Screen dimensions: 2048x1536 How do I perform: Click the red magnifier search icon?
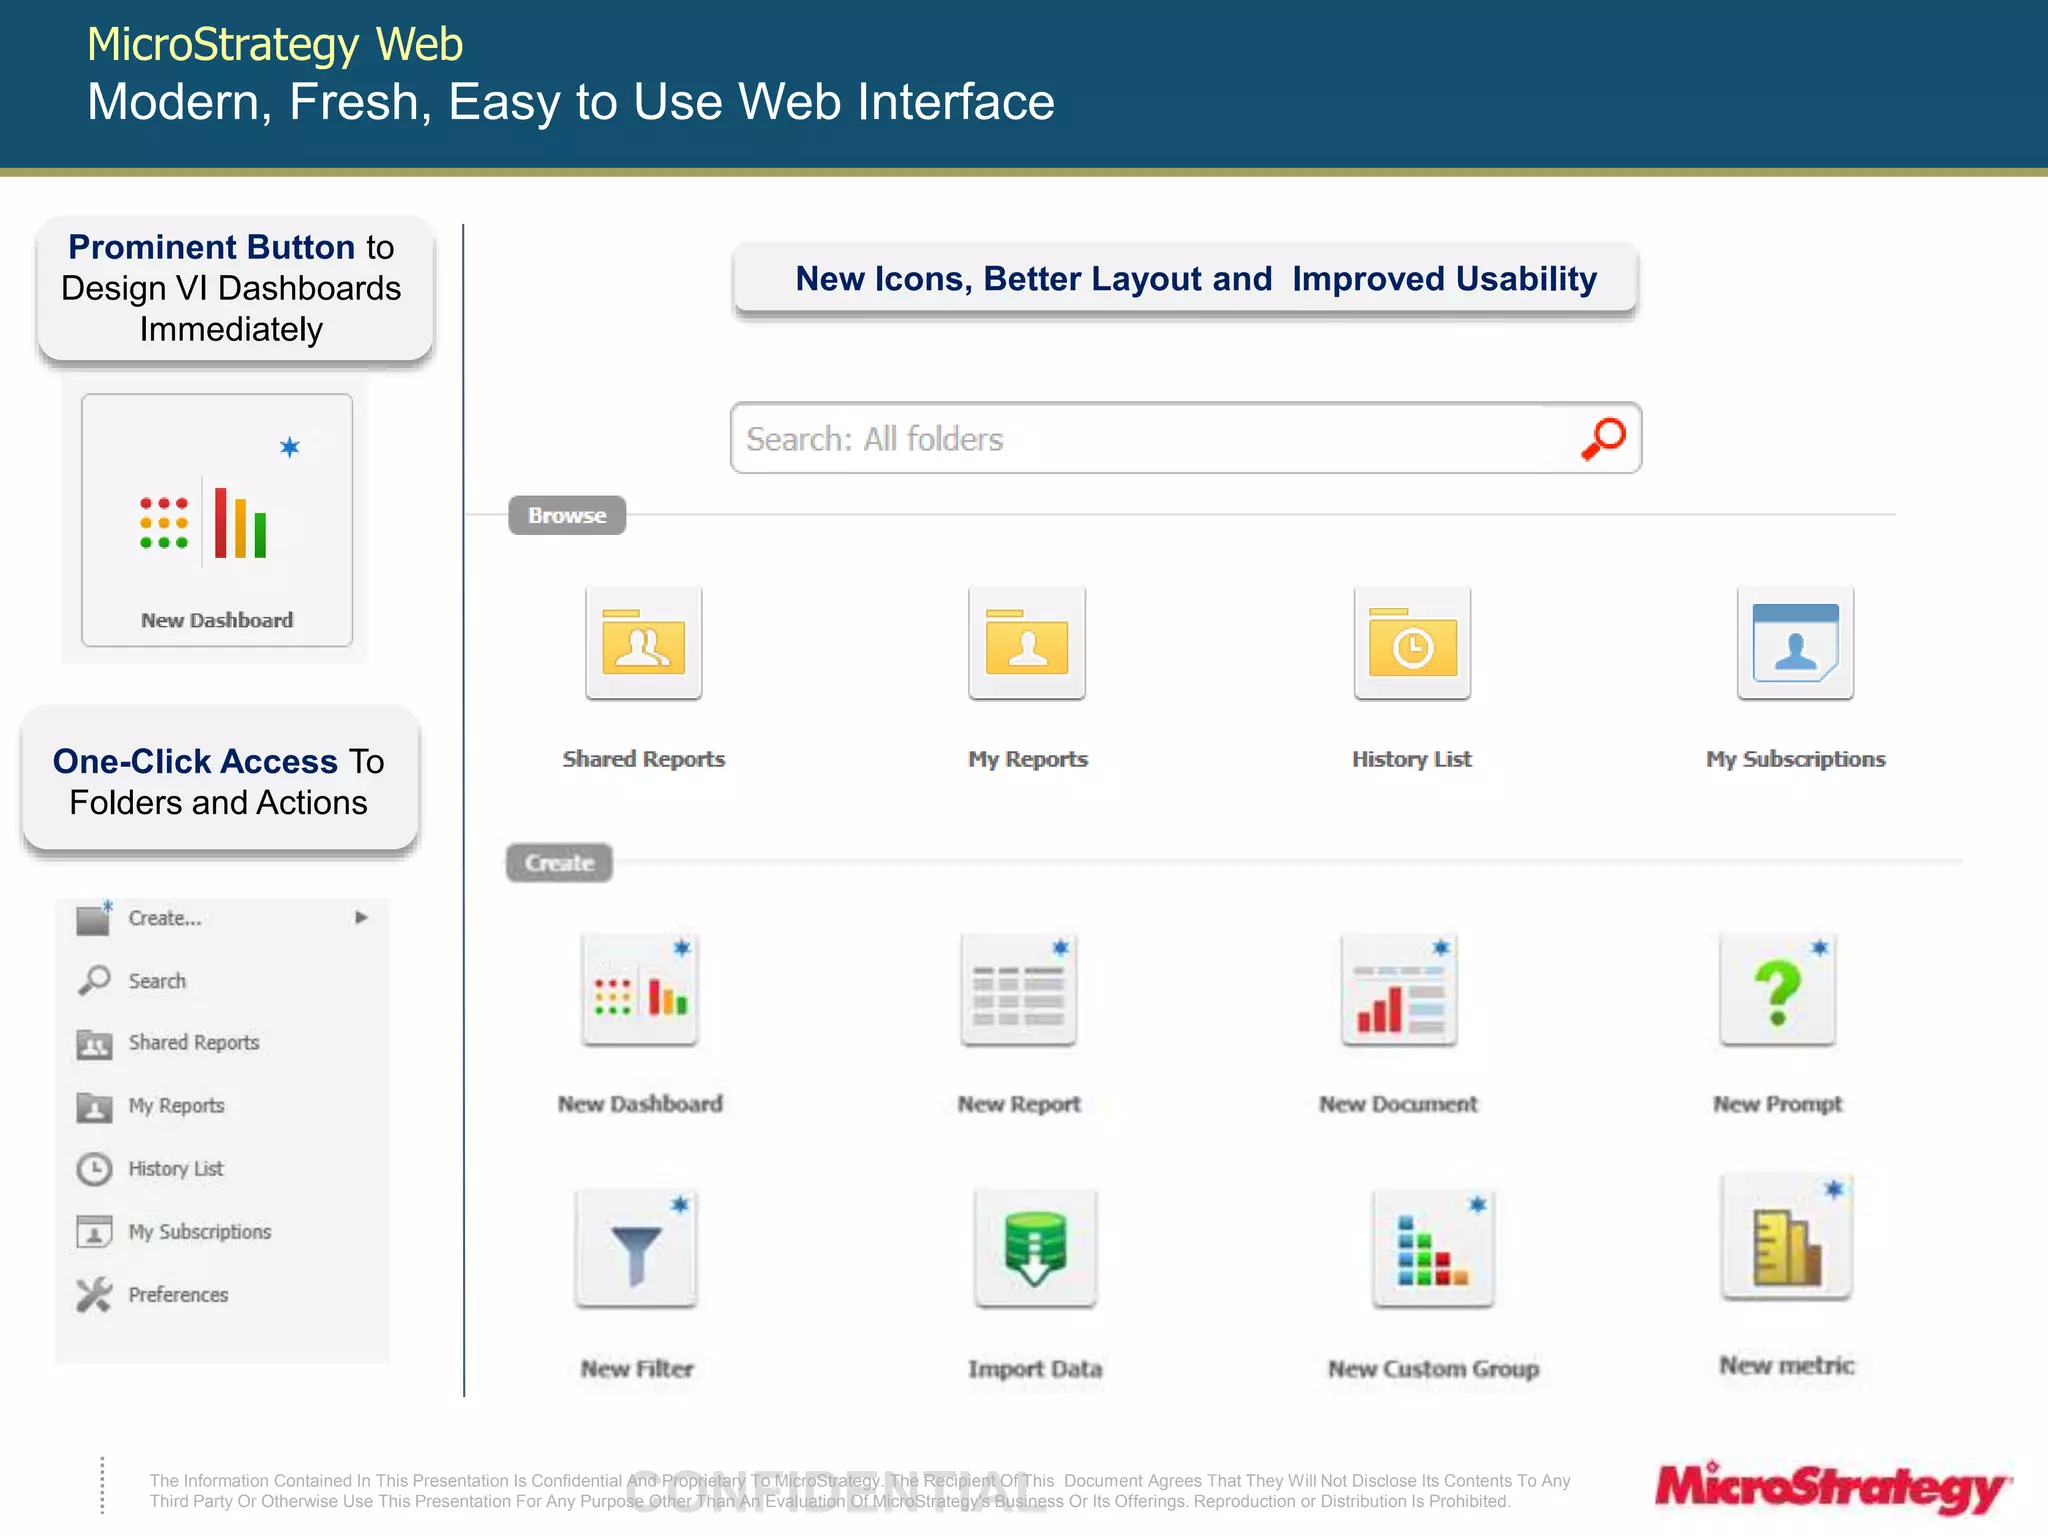click(1603, 438)
